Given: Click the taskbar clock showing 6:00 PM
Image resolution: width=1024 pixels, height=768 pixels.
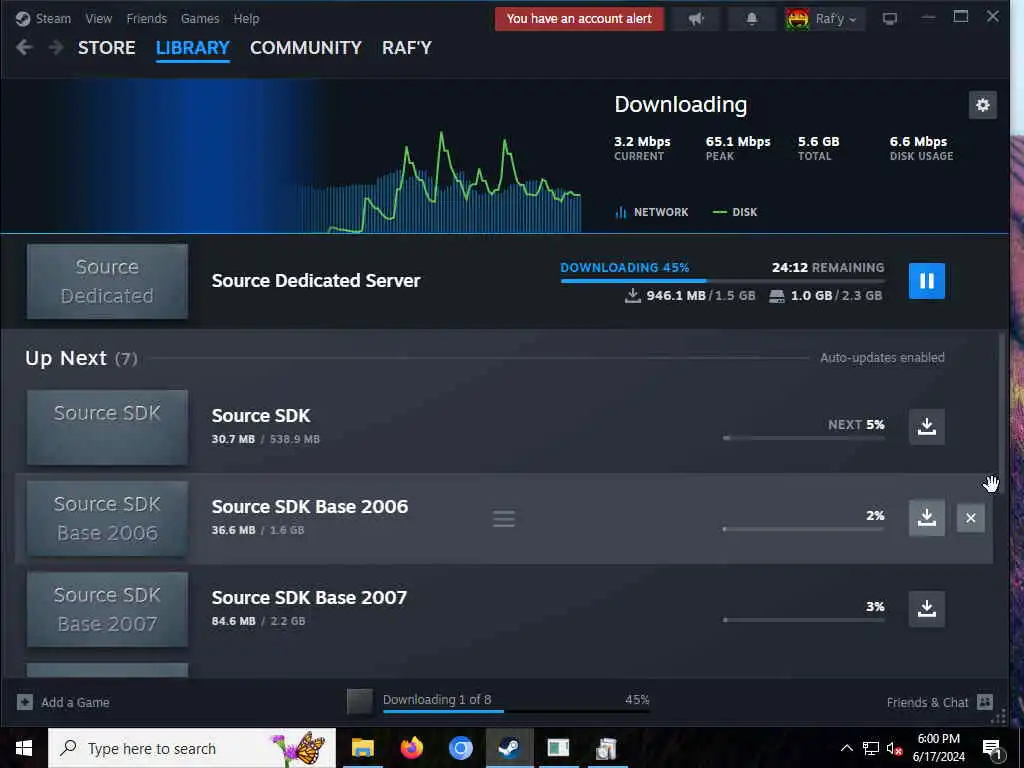Looking at the screenshot, I should [x=938, y=748].
